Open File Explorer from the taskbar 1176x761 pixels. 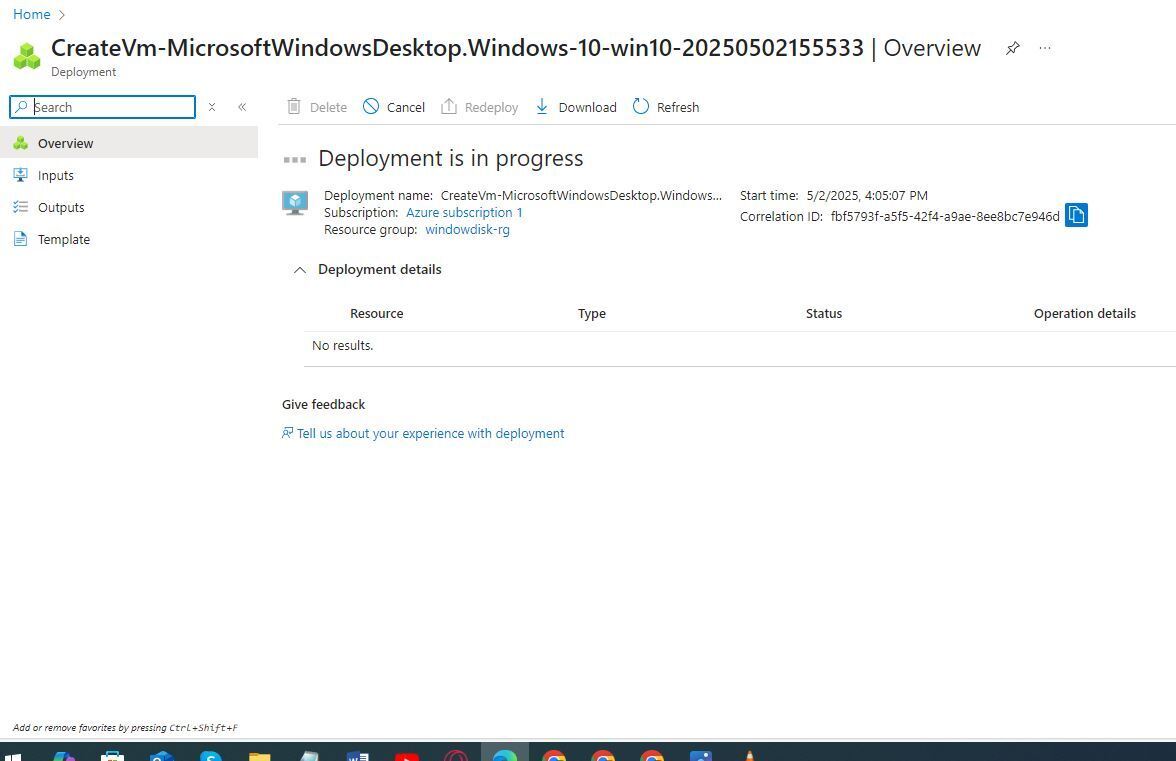click(x=260, y=756)
